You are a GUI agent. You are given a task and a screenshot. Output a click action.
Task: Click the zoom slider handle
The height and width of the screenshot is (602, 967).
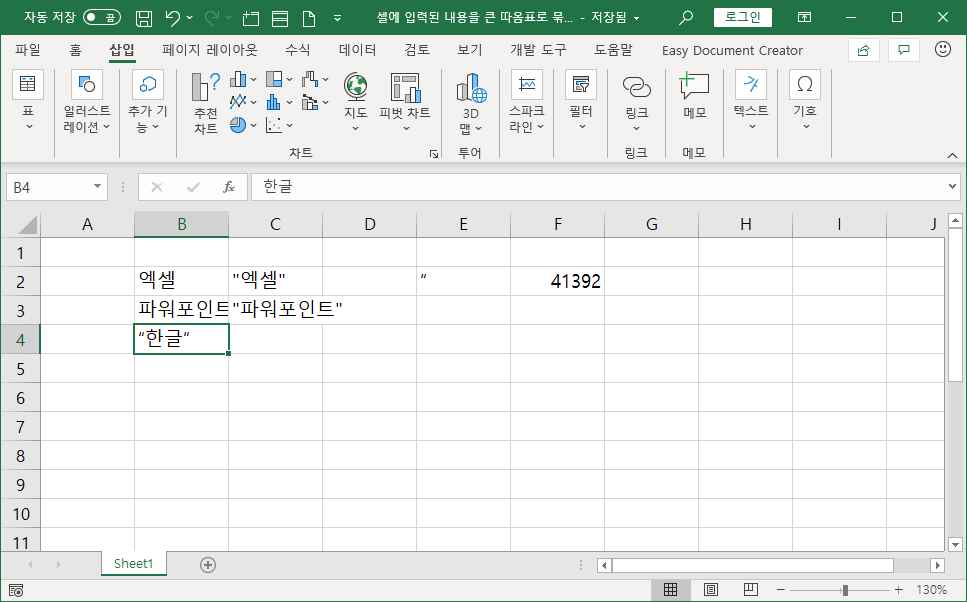[x=846, y=590]
